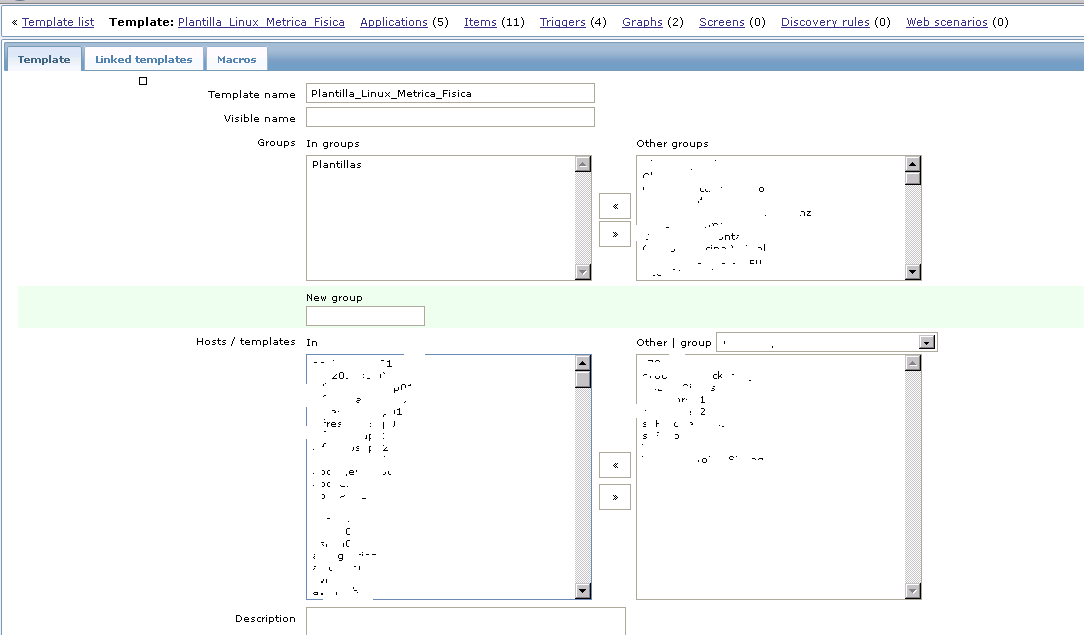Switch to the Linked templates tab

[x=143, y=59]
